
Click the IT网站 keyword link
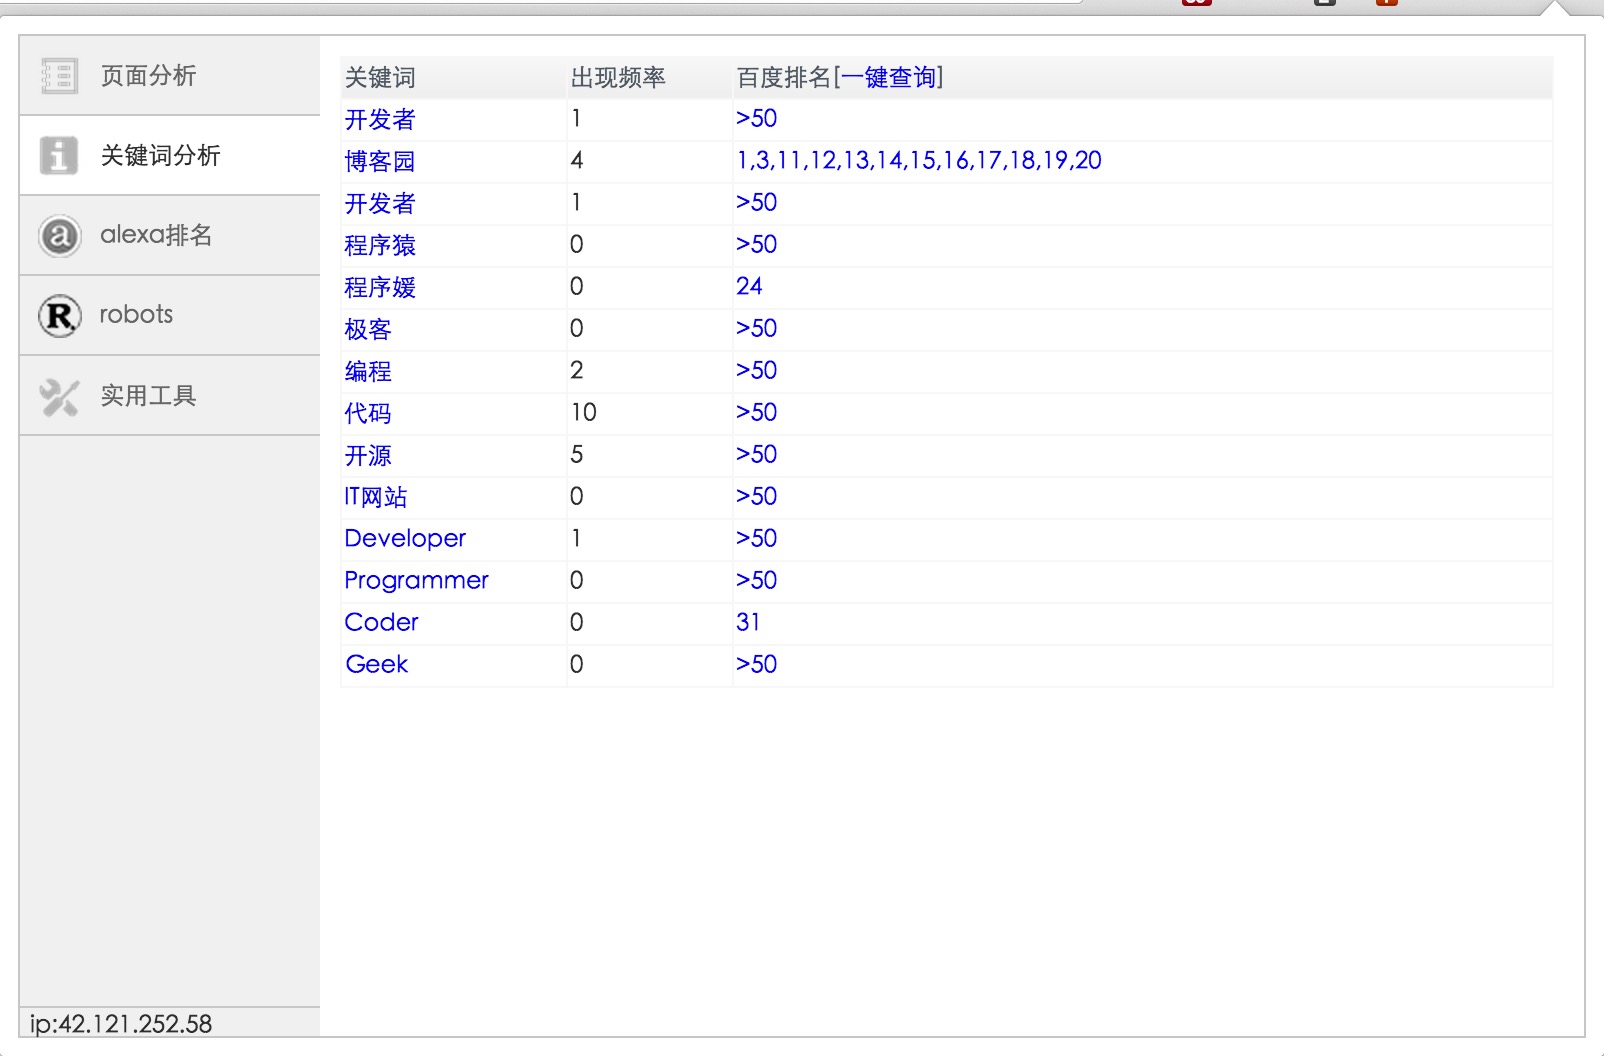coord(376,497)
